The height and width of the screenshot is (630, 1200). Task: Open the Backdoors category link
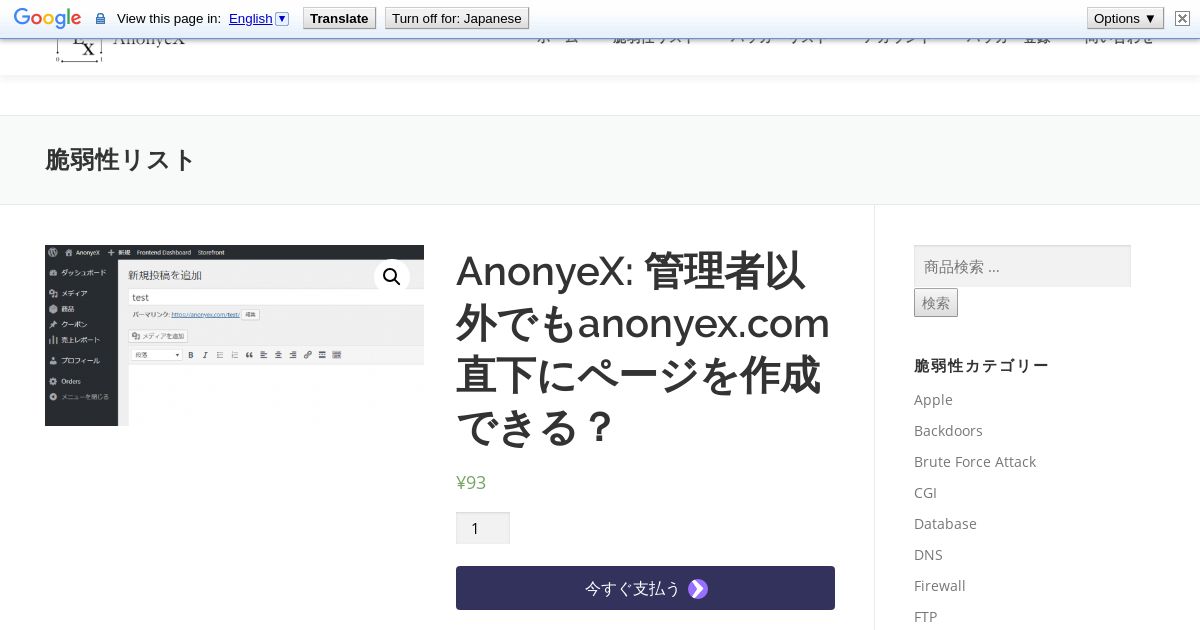pyautogui.click(x=948, y=431)
